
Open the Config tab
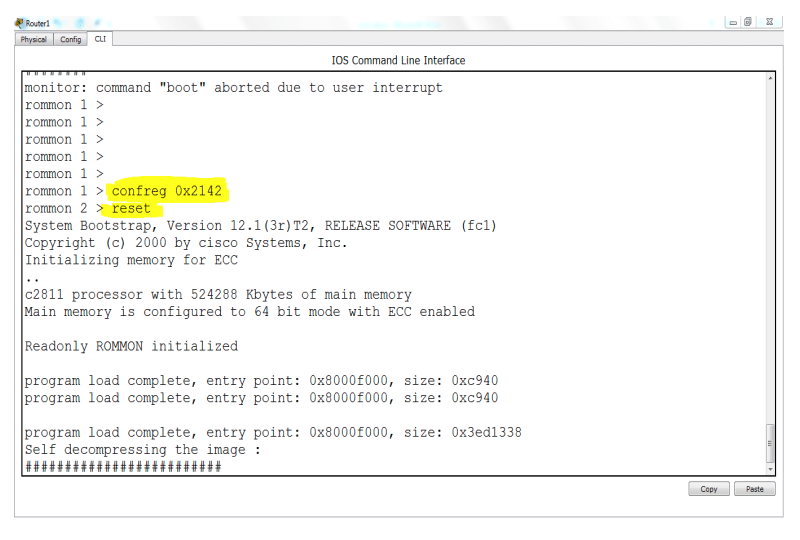click(x=70, y=39)
